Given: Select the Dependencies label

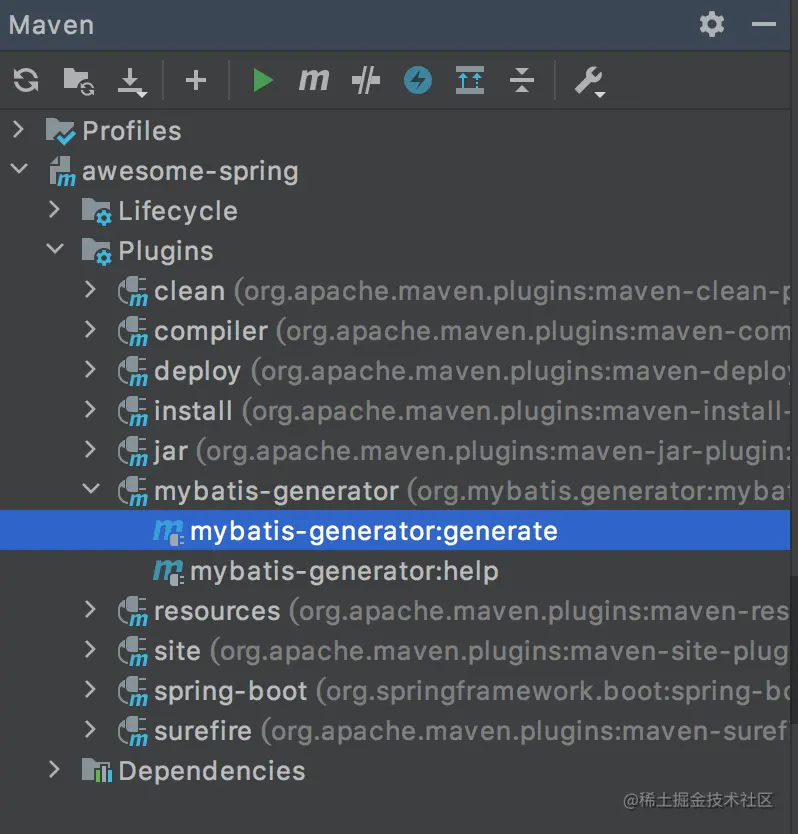Looking at the screenshot, I should click(x=212, y=771).
